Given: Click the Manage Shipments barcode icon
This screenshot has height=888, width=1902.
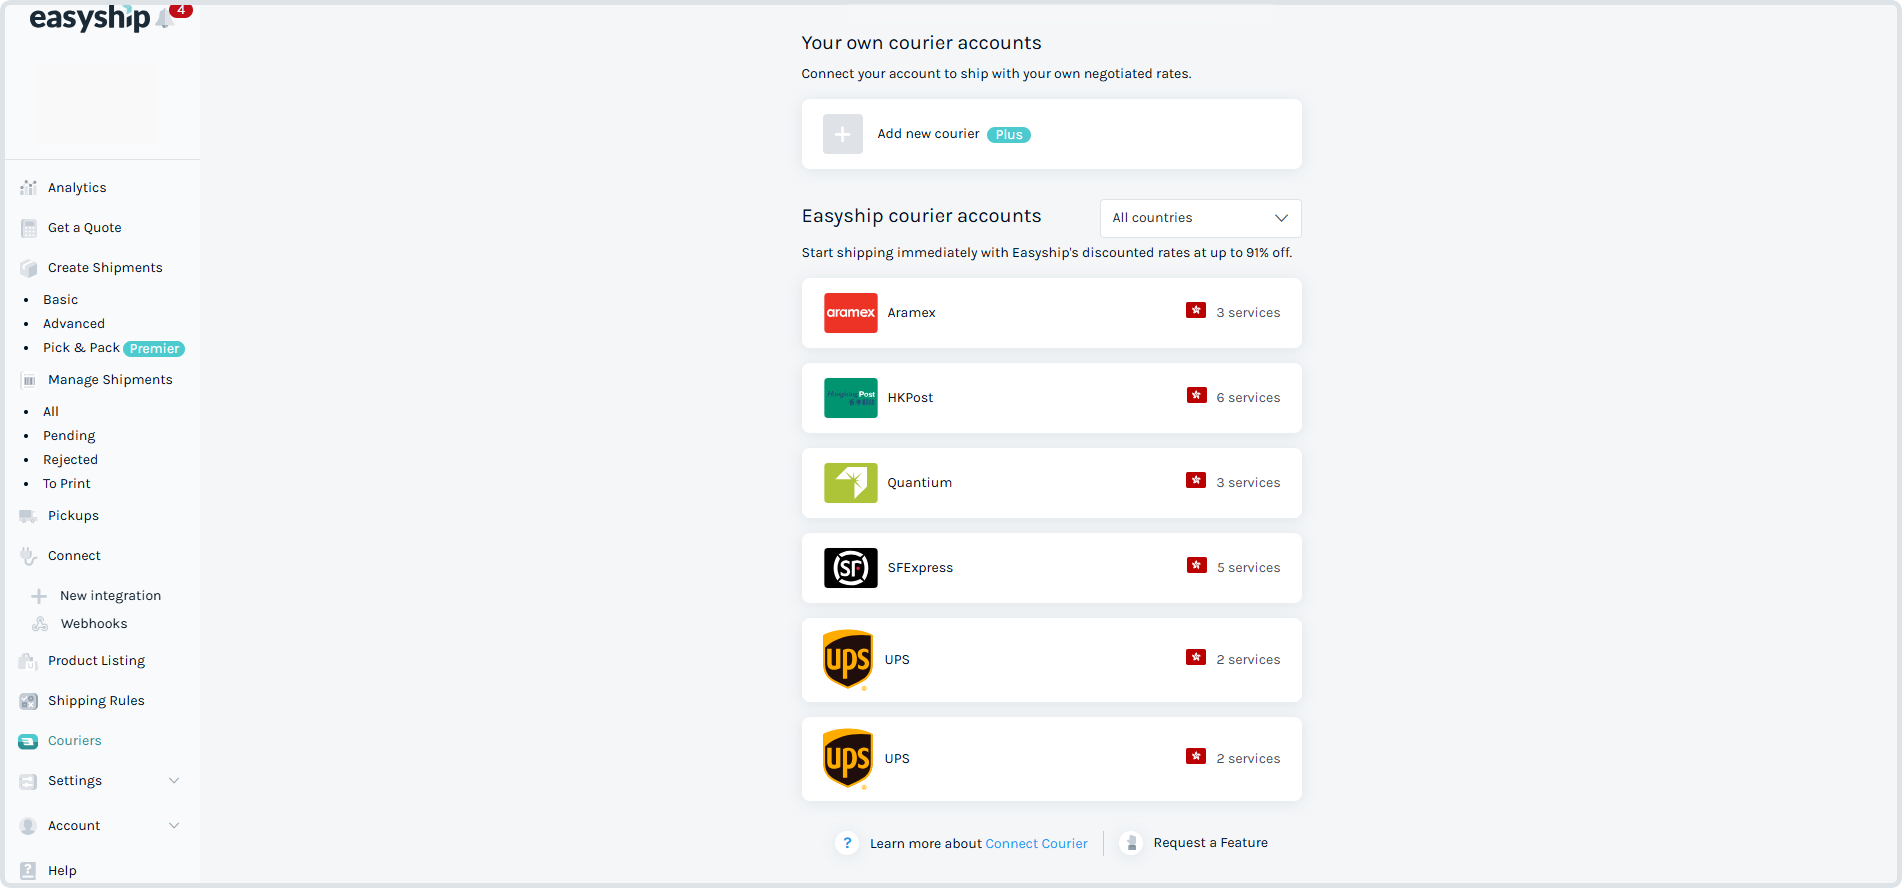Looking at the screenshot, I should [x=28, y=380].
